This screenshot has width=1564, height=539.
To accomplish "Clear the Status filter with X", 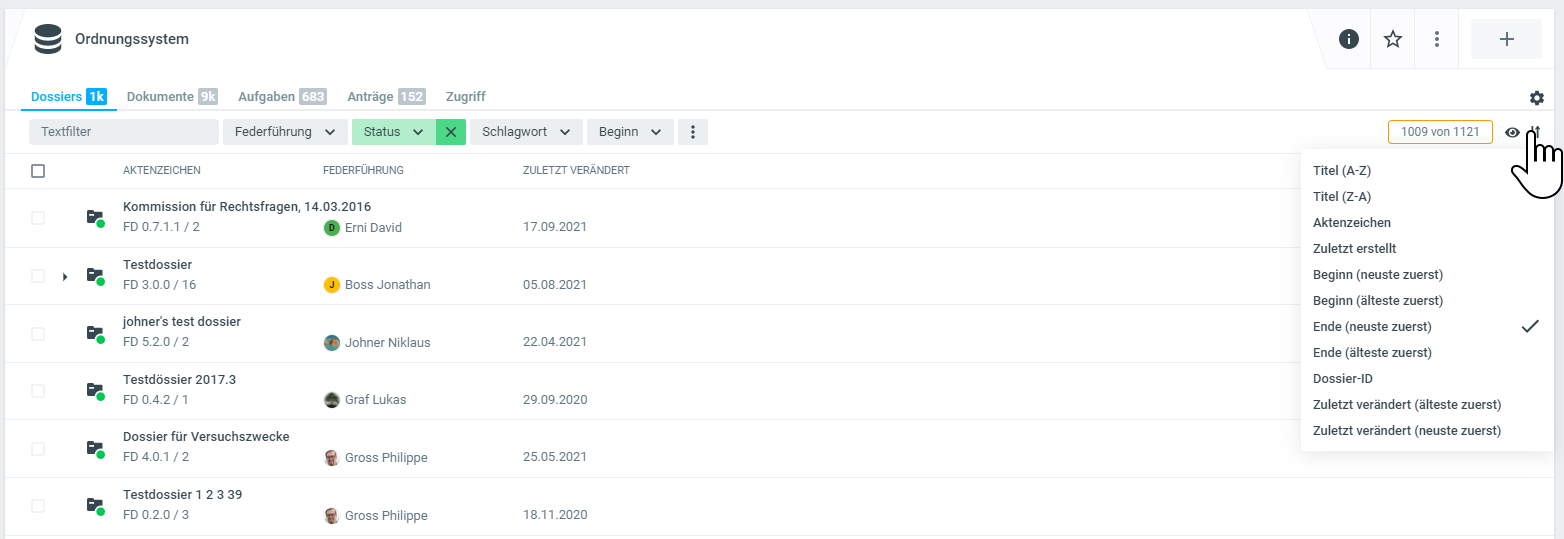I will pos(451,132).
